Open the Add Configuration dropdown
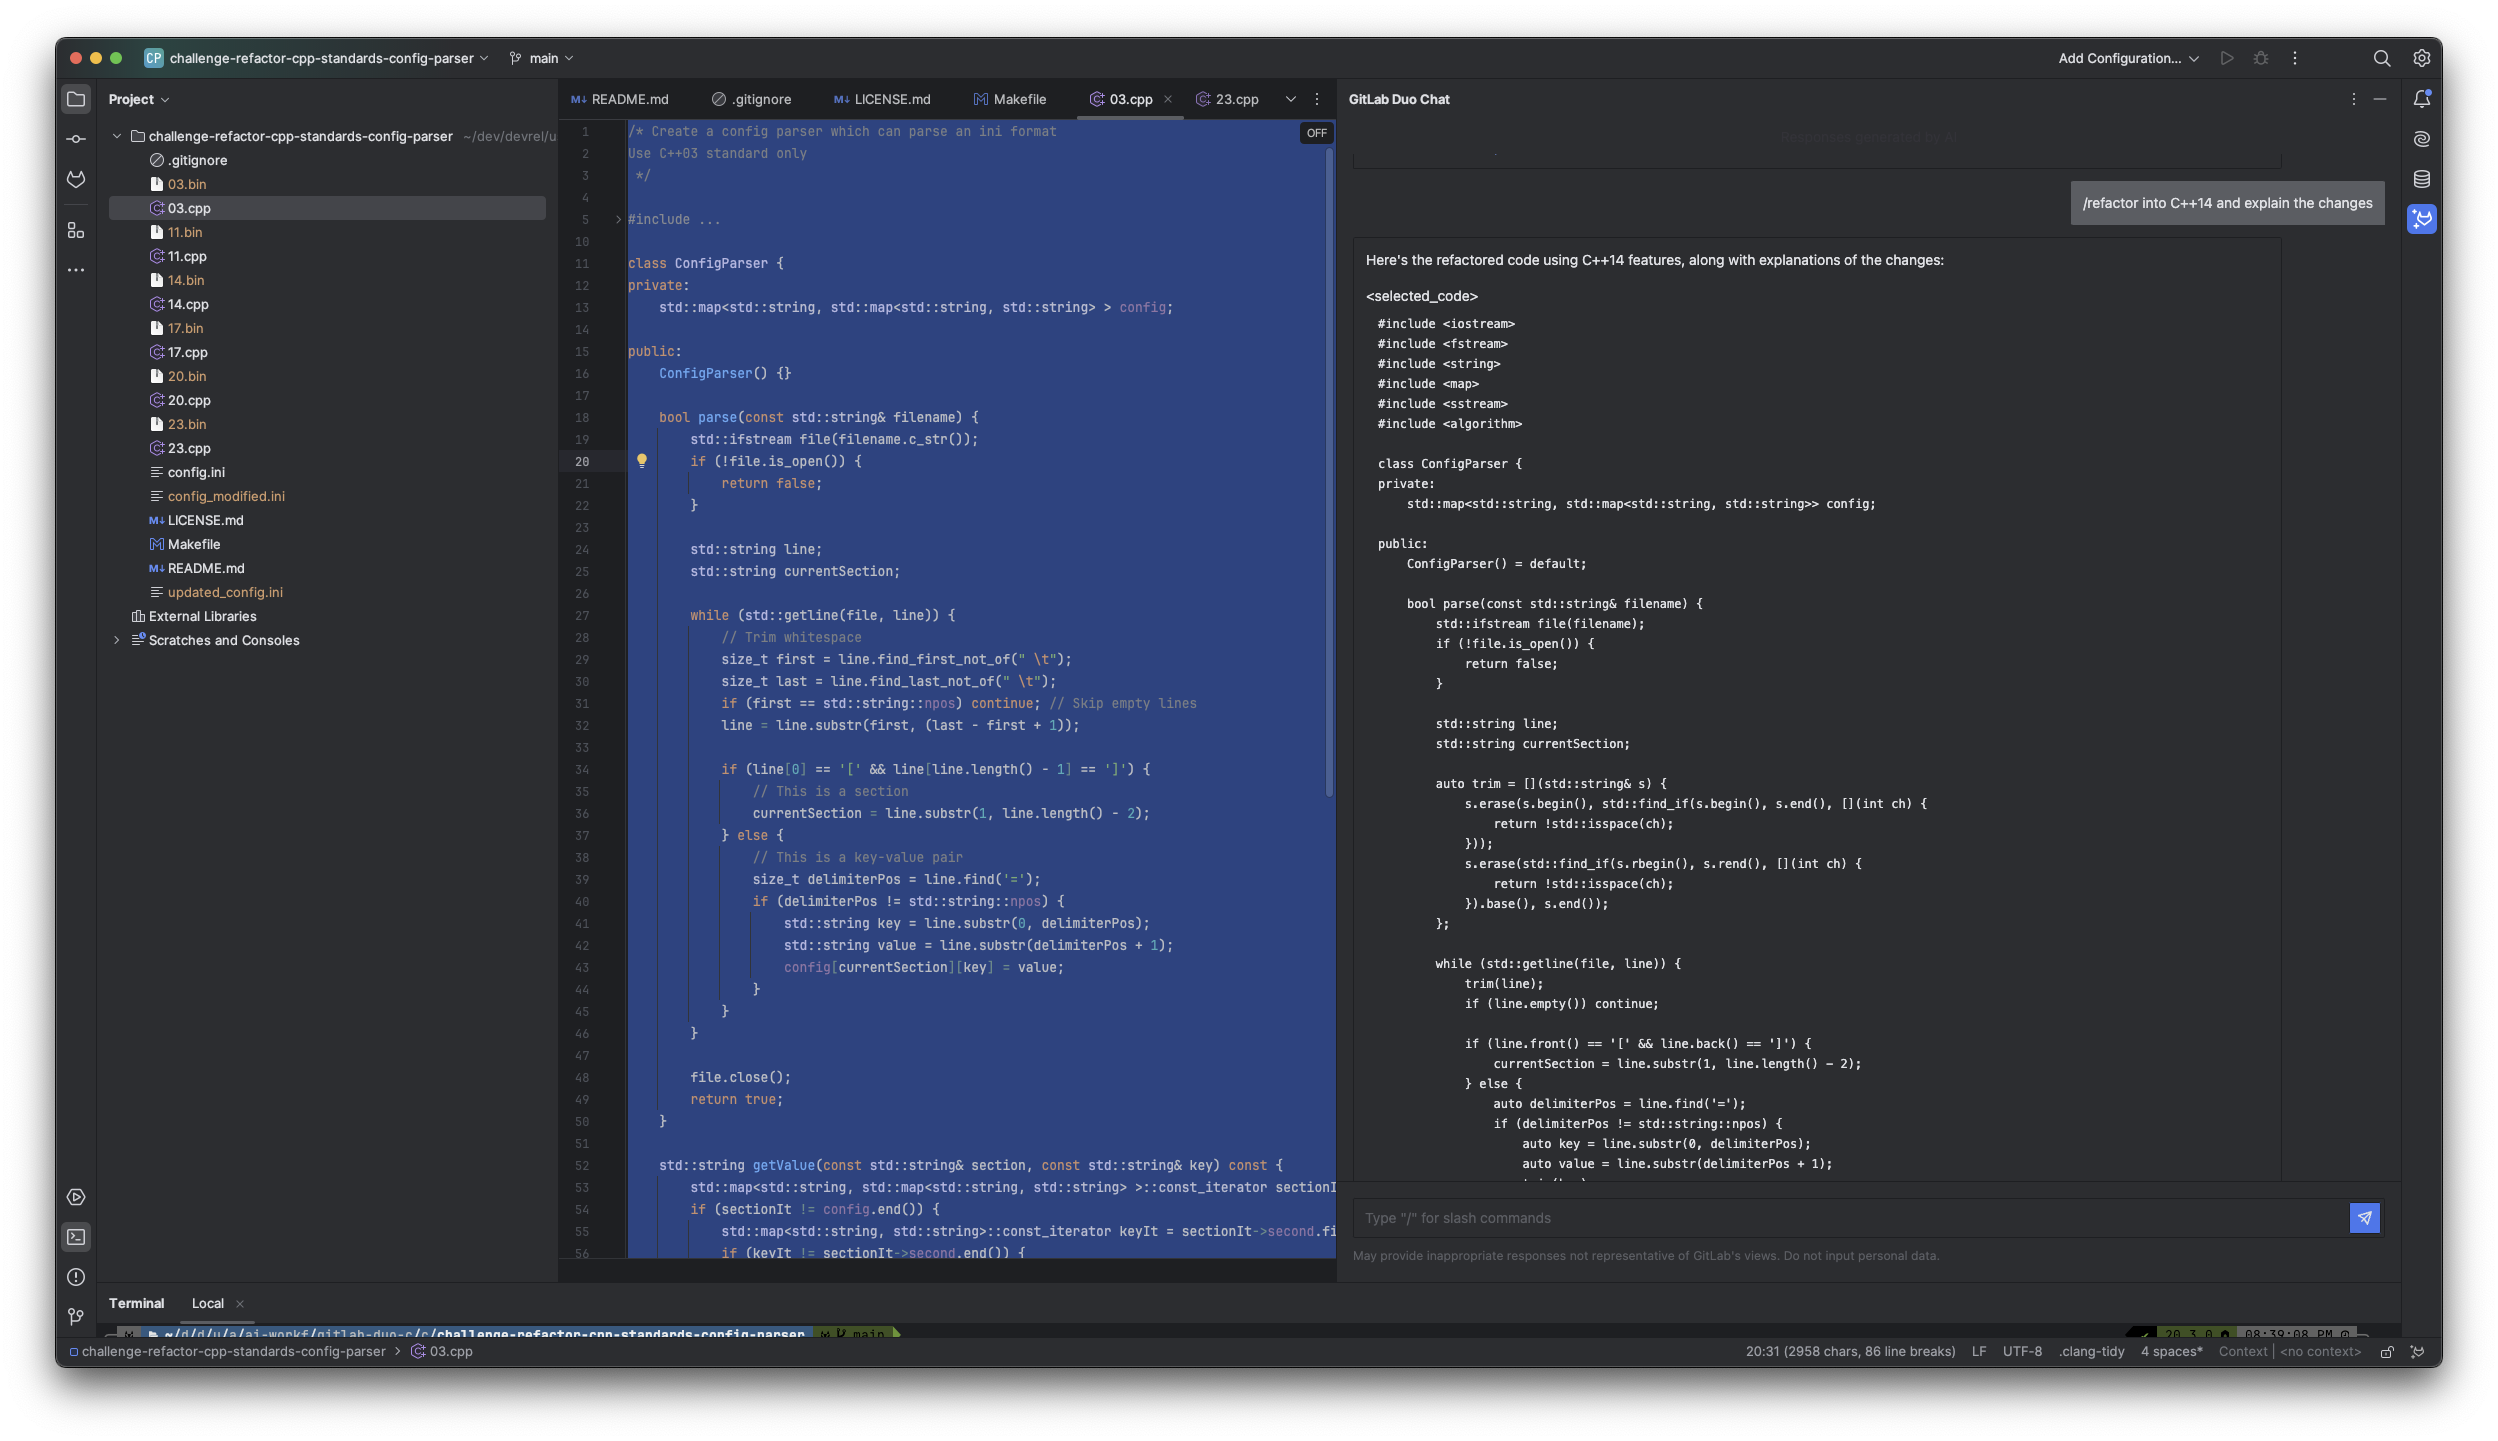Screen dimensions: 2498x1441 [2128, 58]
